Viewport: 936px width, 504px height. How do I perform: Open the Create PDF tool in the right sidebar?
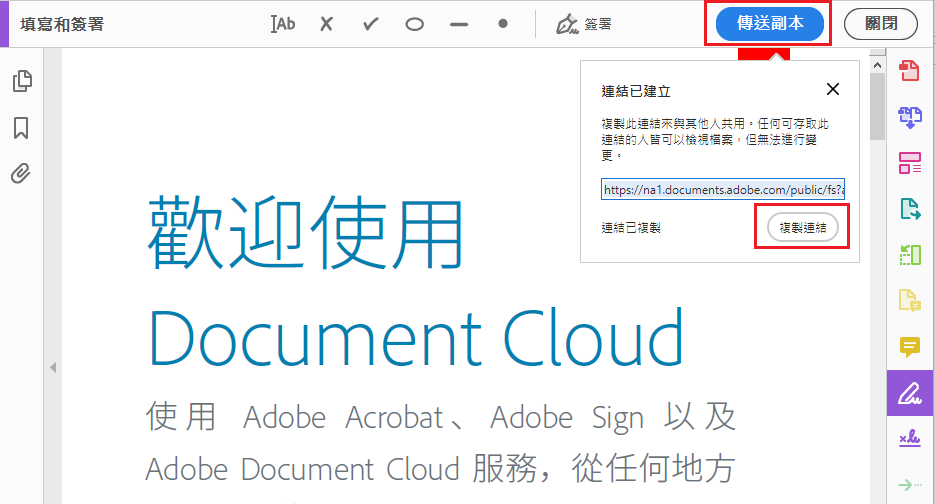pyautogui.click(x=909, y=70)
